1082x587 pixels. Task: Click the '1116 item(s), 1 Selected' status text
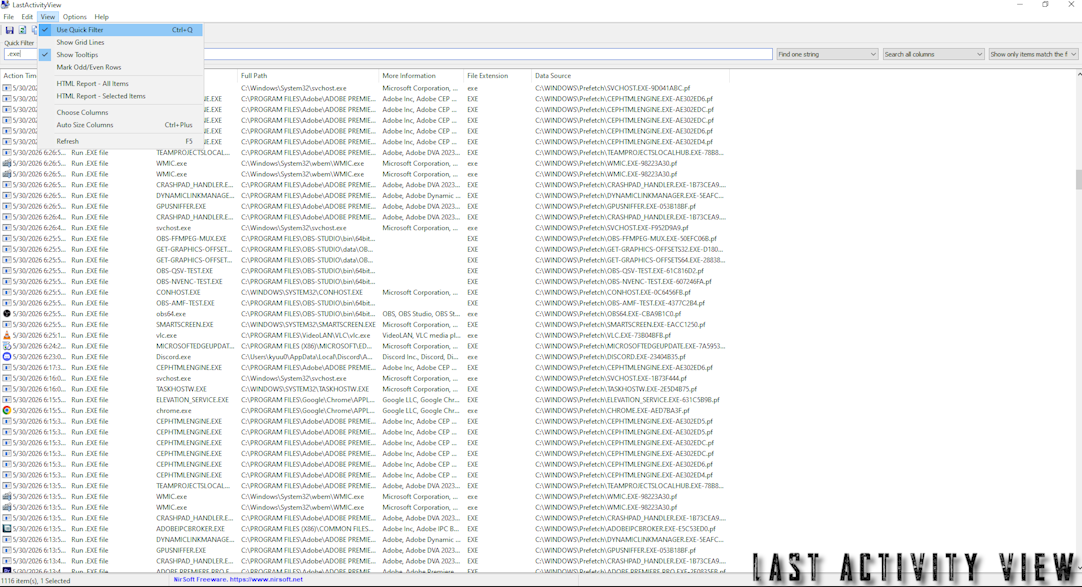pyautogui.click(x=36, y=581)
